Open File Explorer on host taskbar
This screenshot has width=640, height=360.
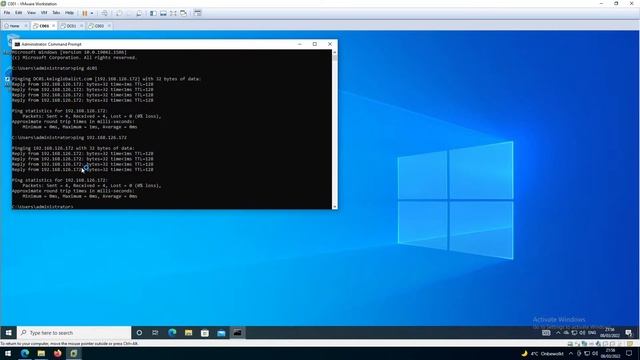41,353
